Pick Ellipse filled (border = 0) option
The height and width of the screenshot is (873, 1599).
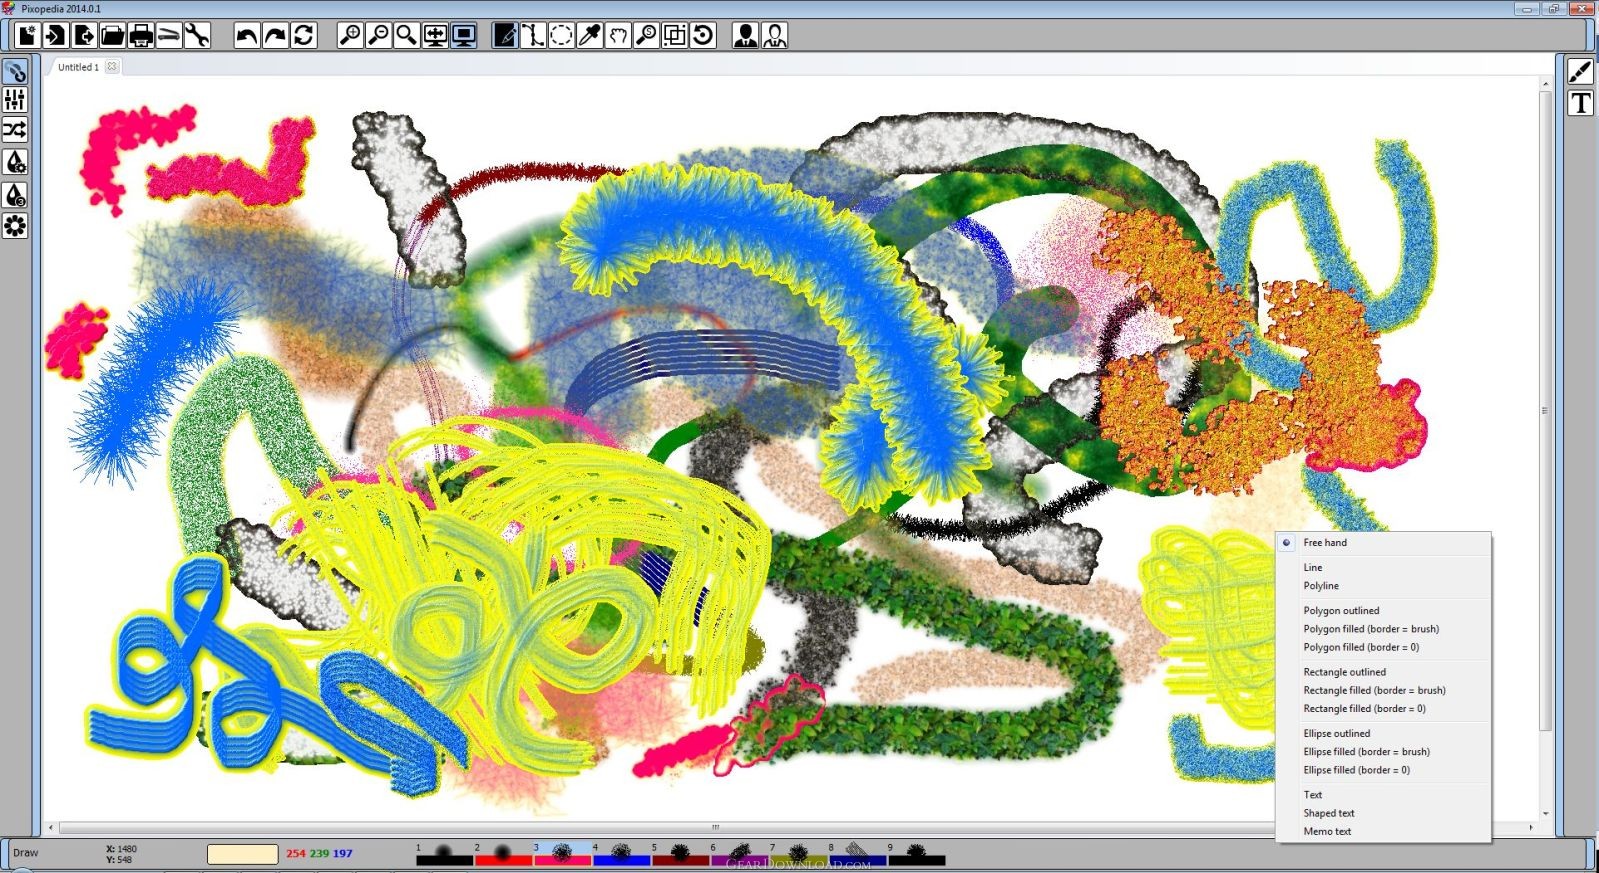[x=1356, y=771]
